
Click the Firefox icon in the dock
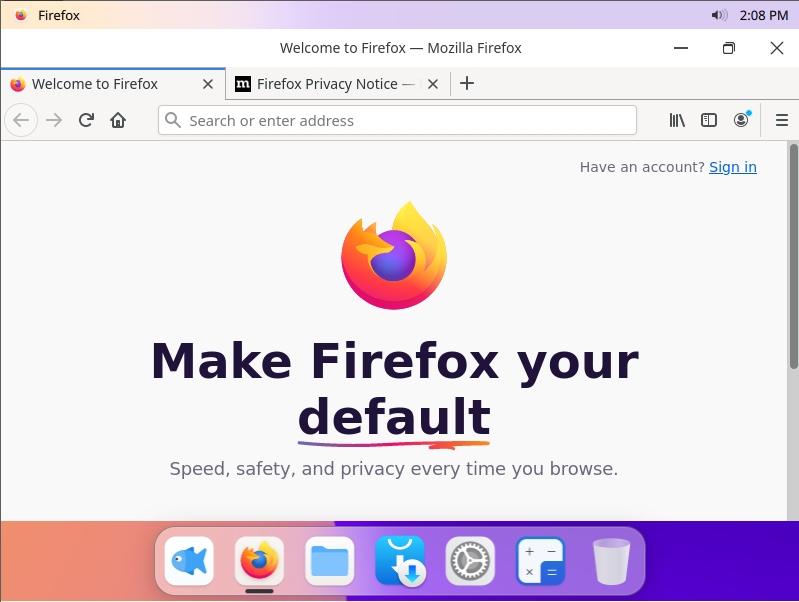tap(259, 561)
